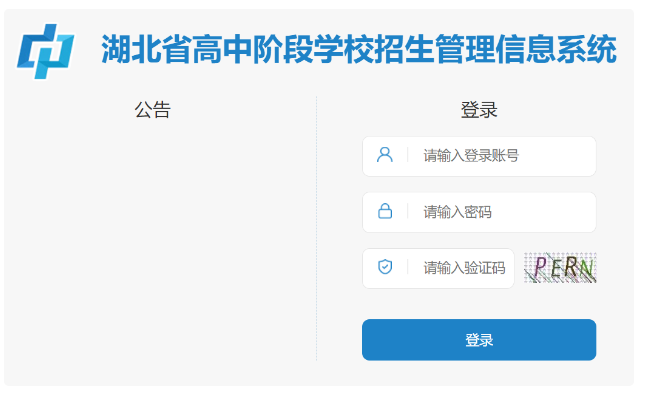Click the shield icon in captcha field

pos(385,267)
